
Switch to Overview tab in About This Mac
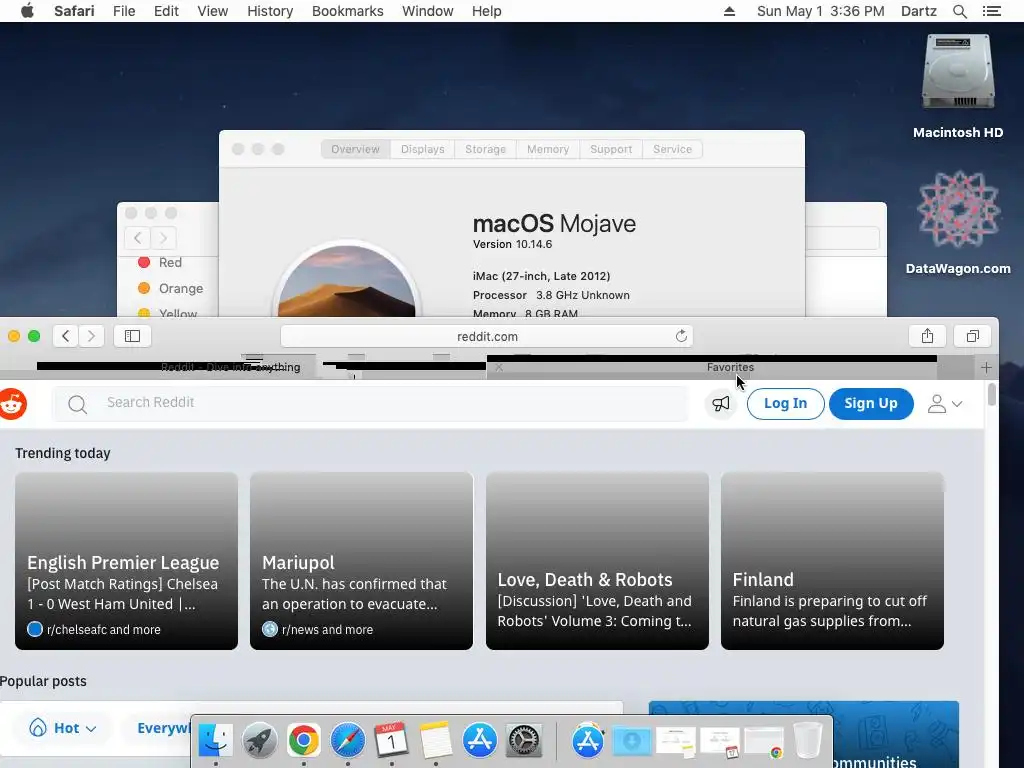click(355, 149)
